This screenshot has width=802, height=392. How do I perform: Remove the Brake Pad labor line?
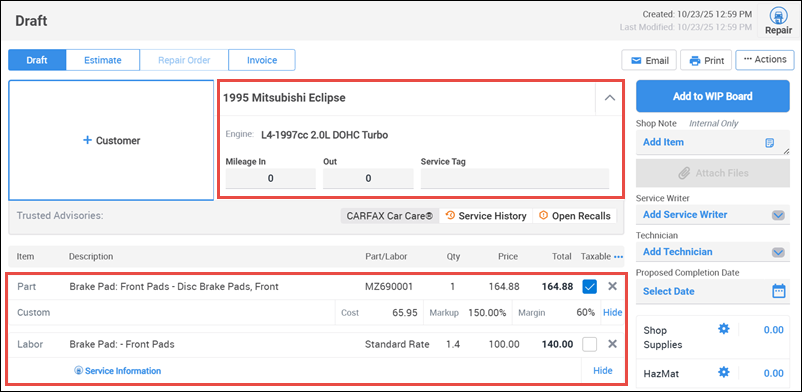[612, 344]
